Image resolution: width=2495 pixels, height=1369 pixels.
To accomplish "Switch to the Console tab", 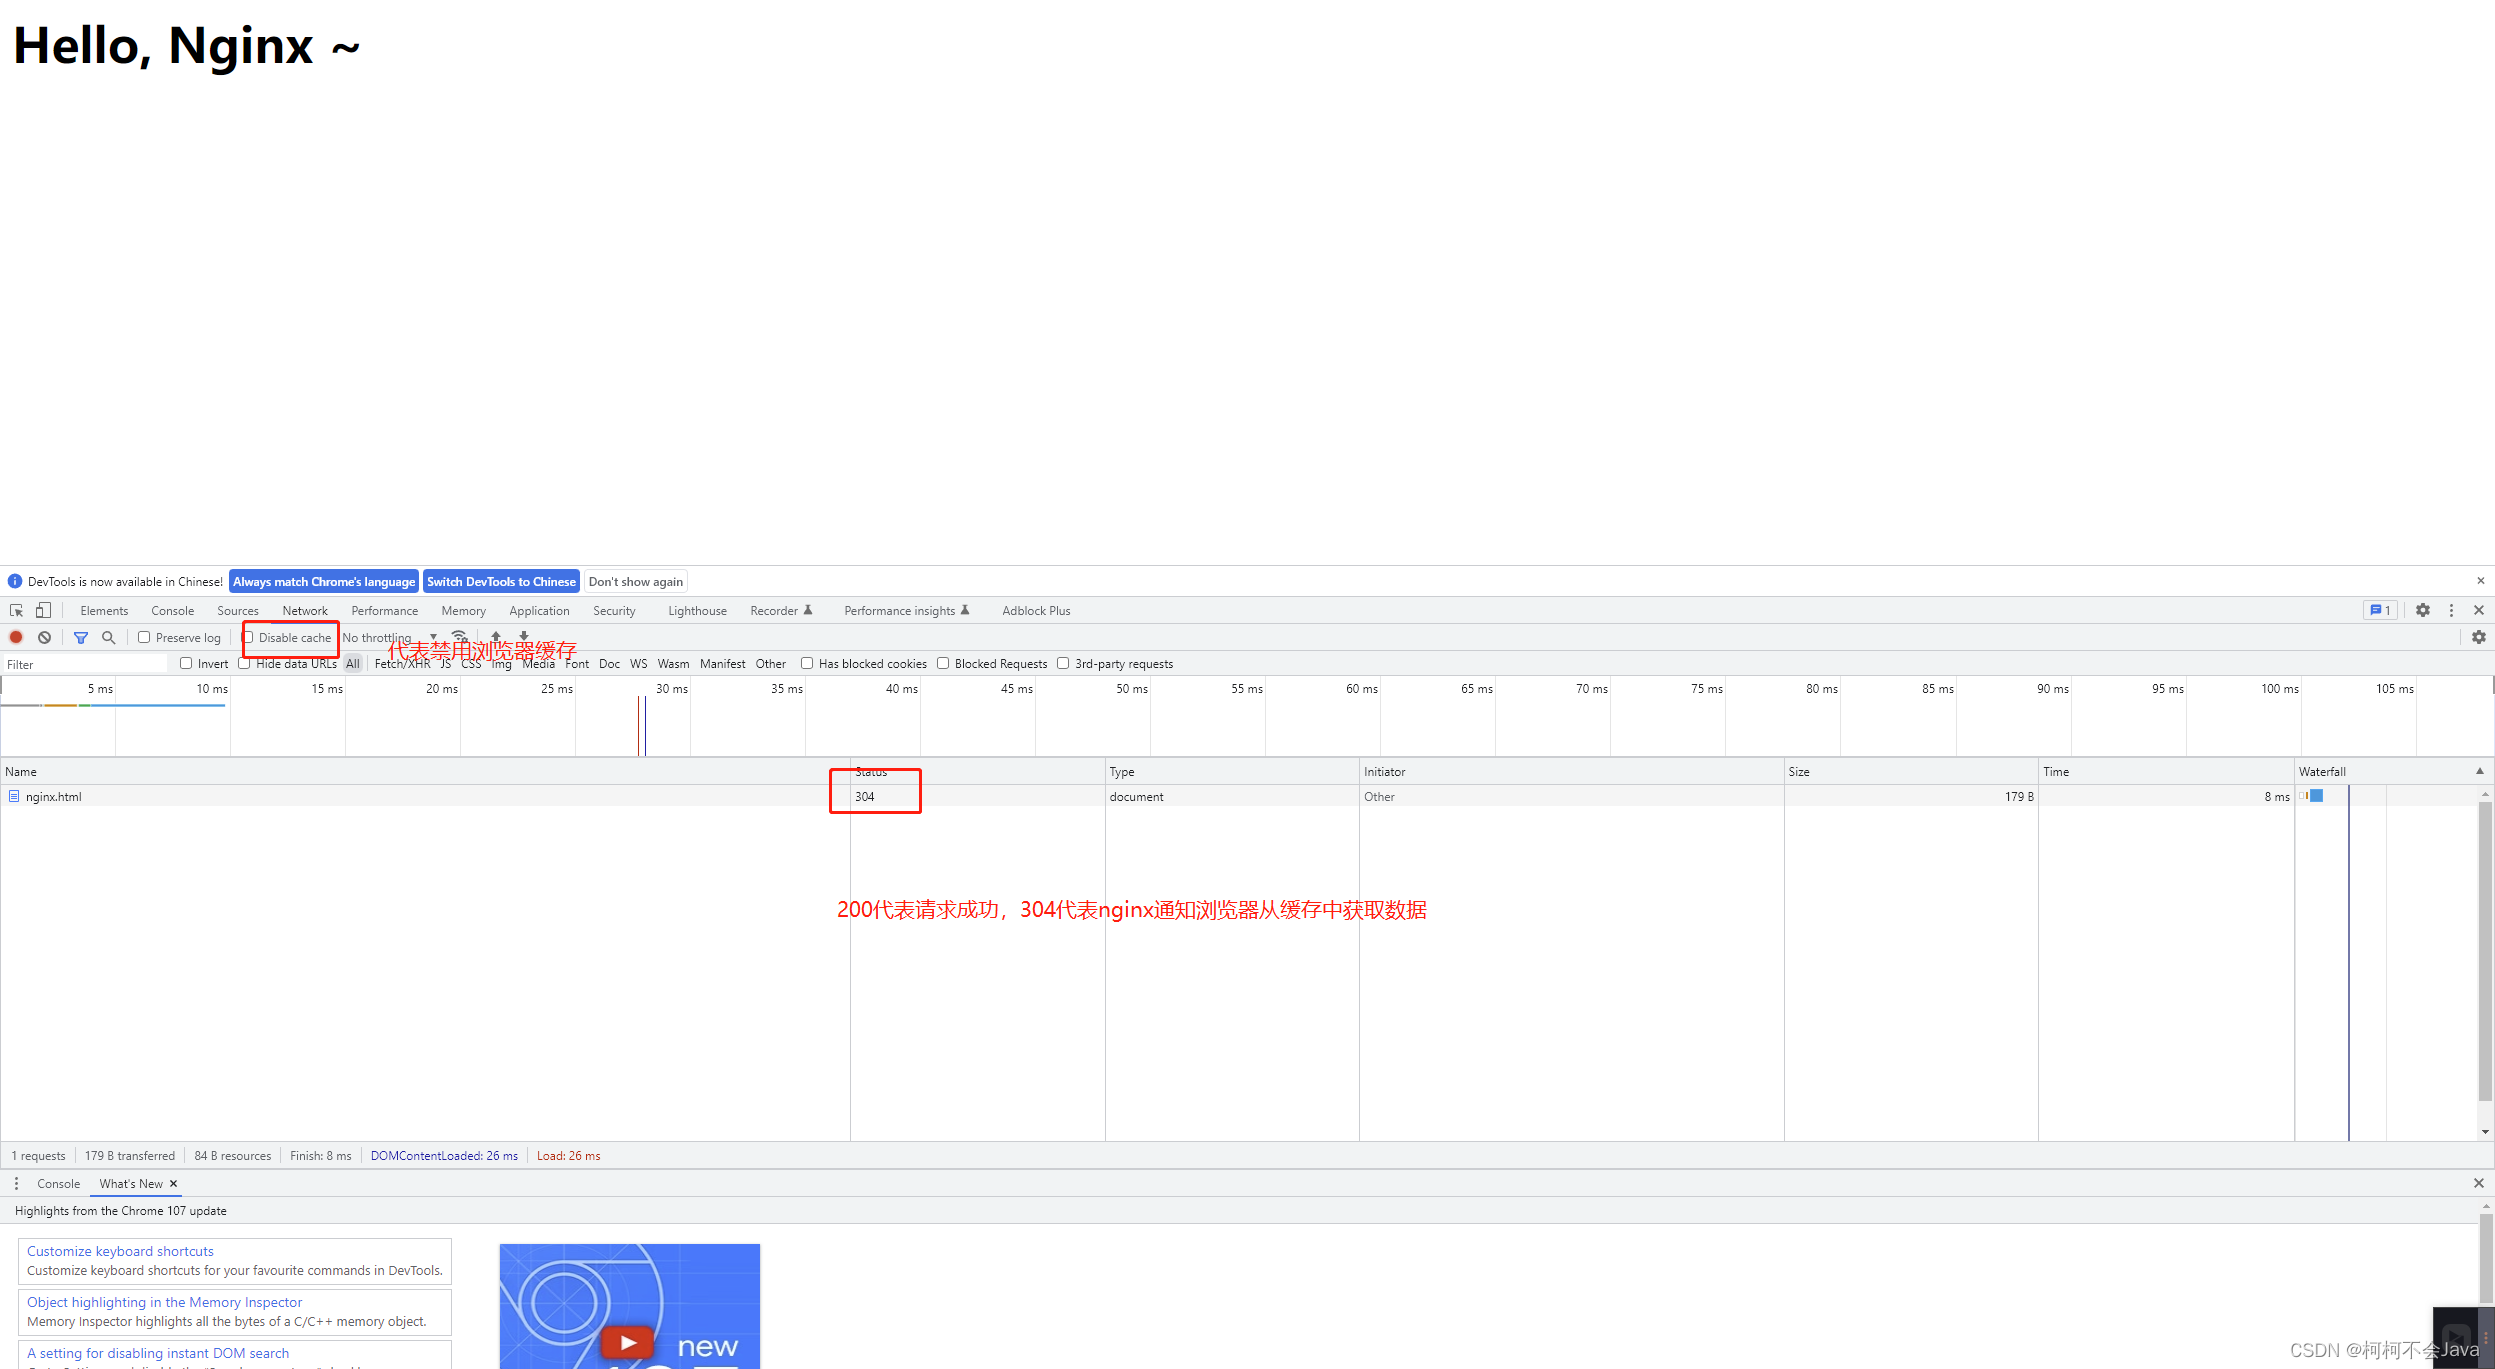I will pos(173,610).
